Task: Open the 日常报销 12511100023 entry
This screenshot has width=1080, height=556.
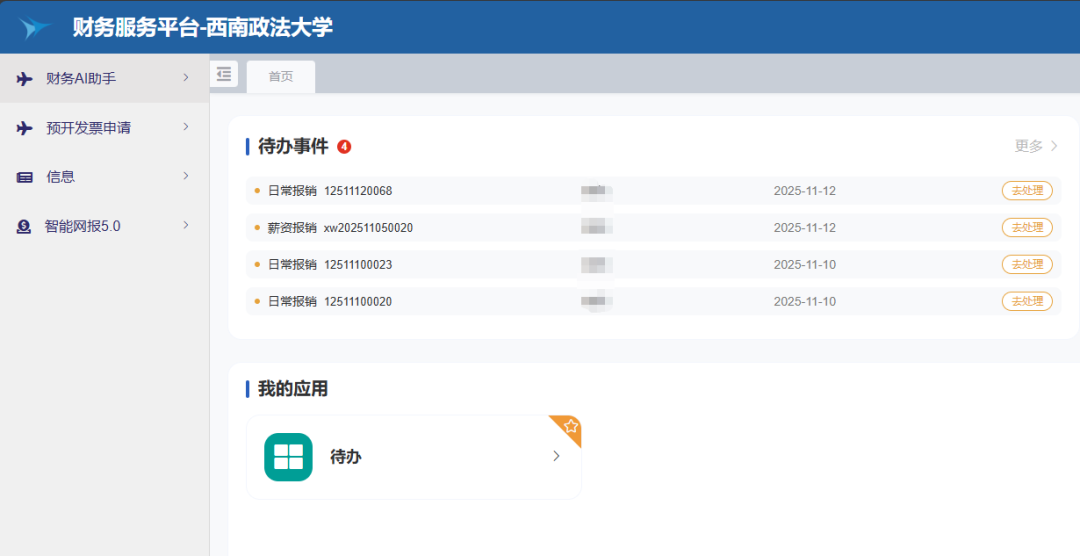Action: (330, 265)
